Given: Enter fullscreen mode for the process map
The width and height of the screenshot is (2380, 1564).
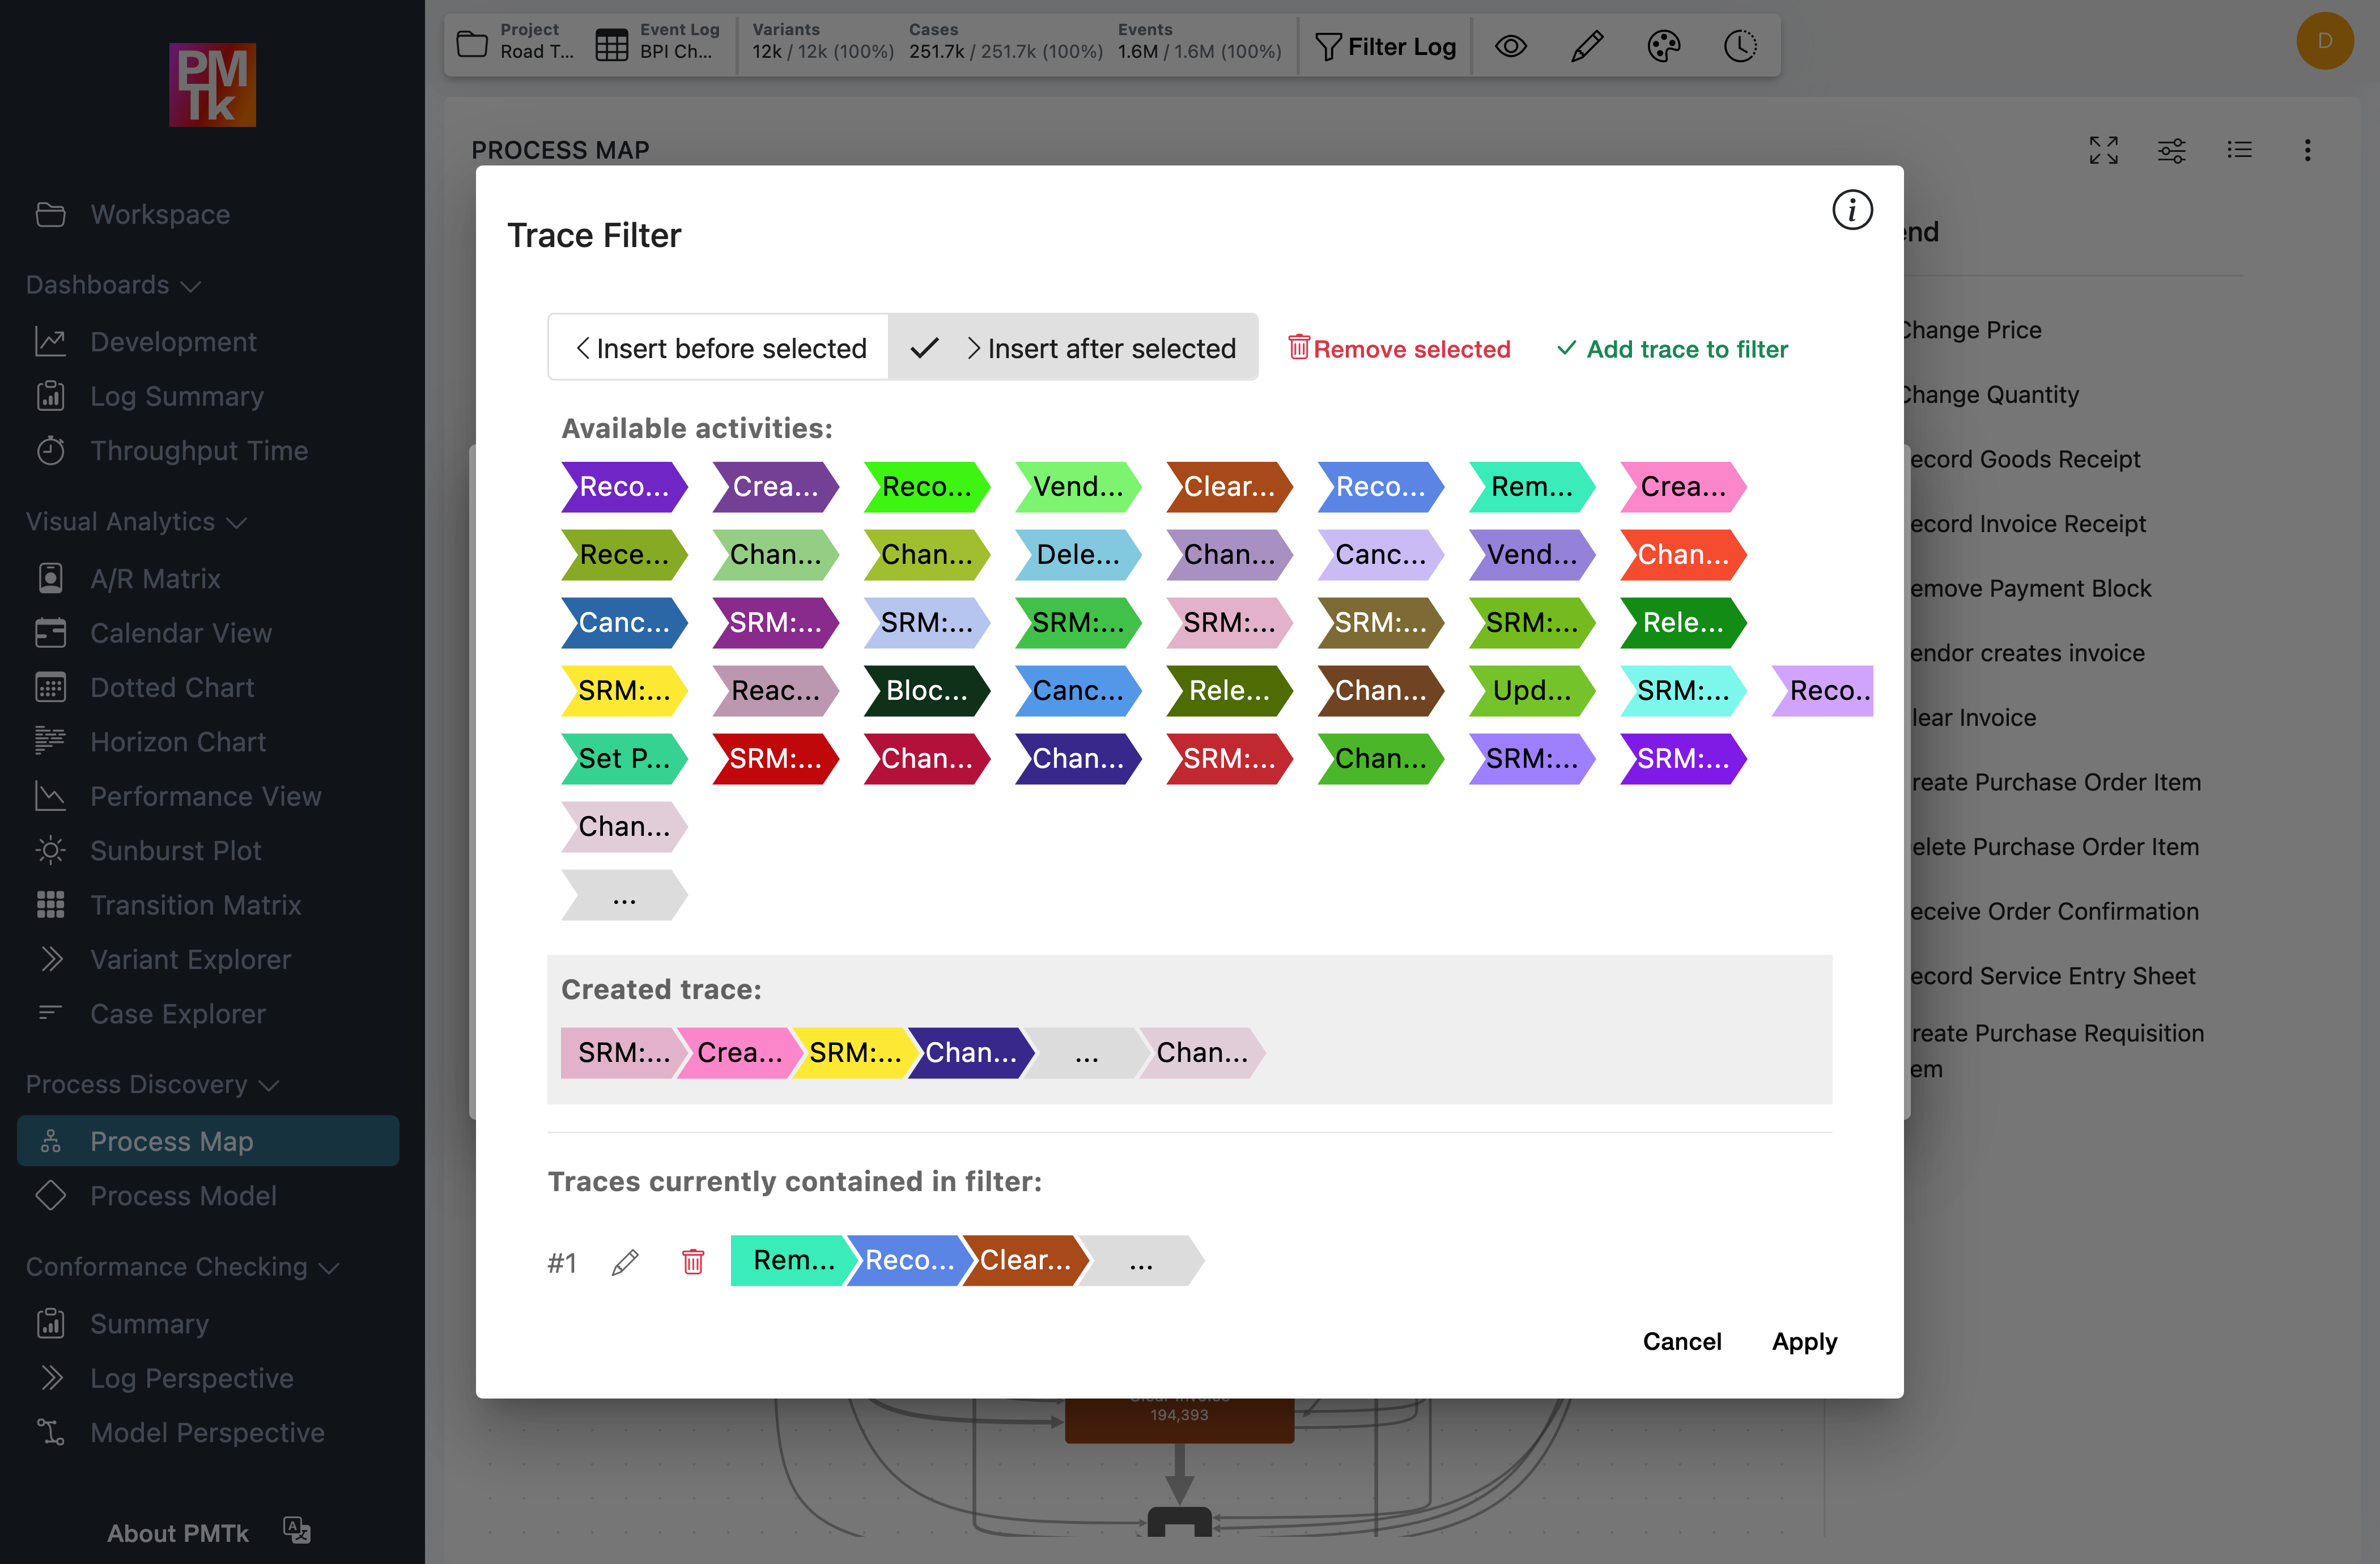Looking at the screenshot, I should point(2103,150).
